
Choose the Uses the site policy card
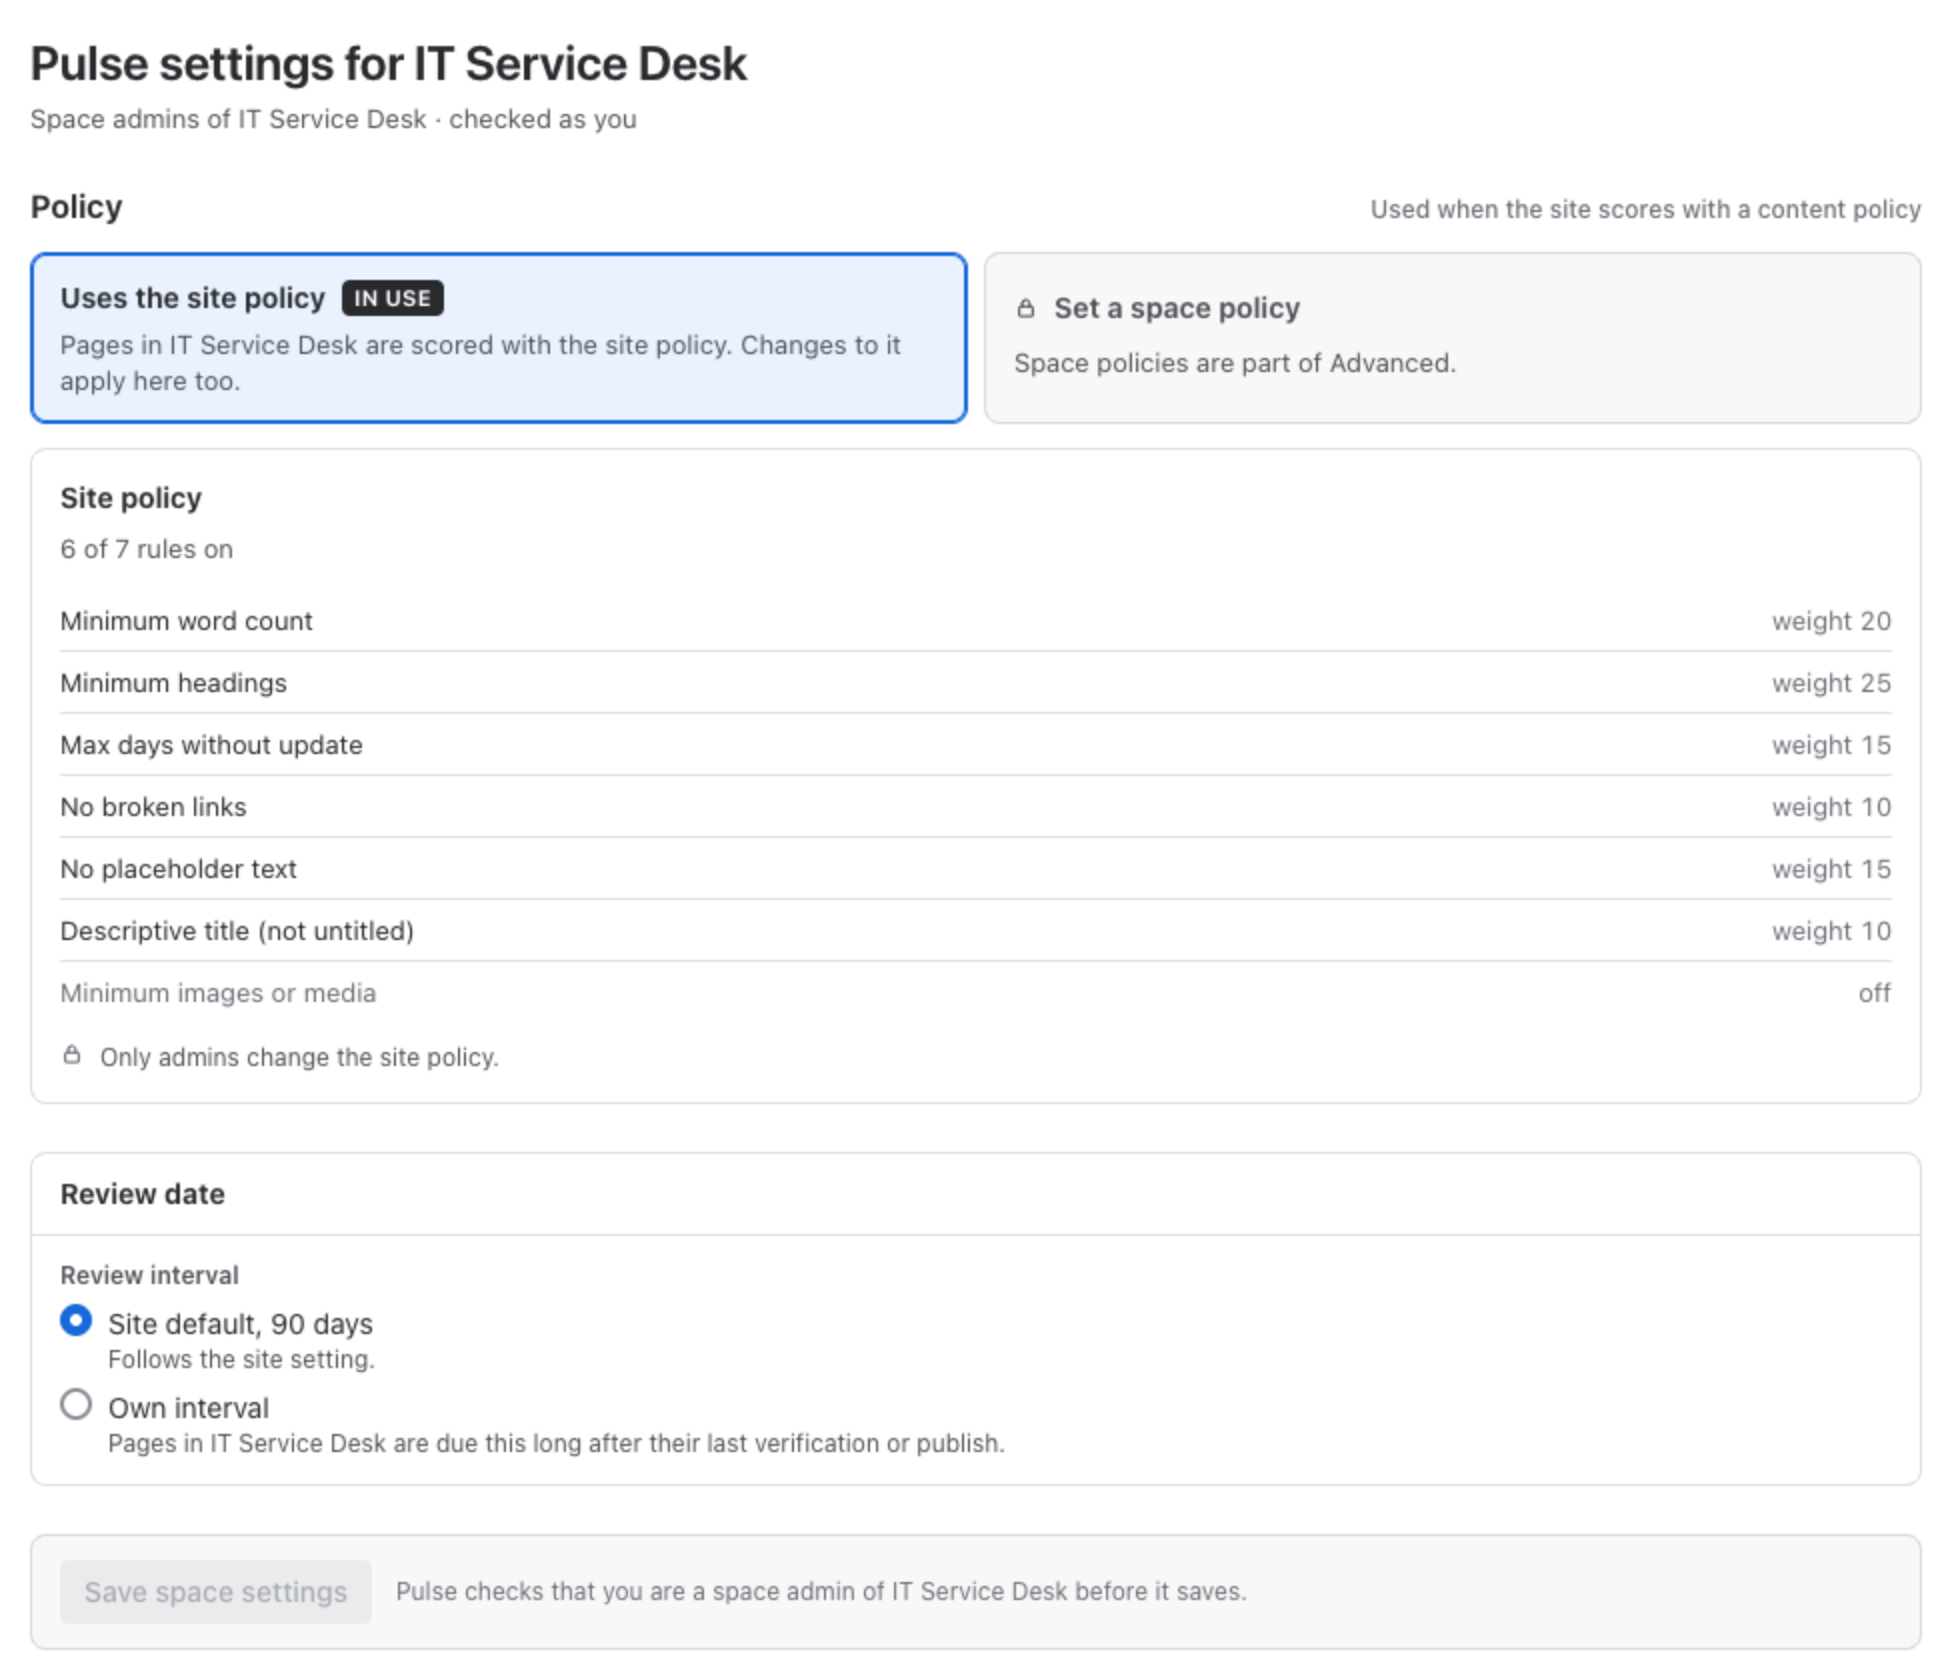[x=499, y=338]
